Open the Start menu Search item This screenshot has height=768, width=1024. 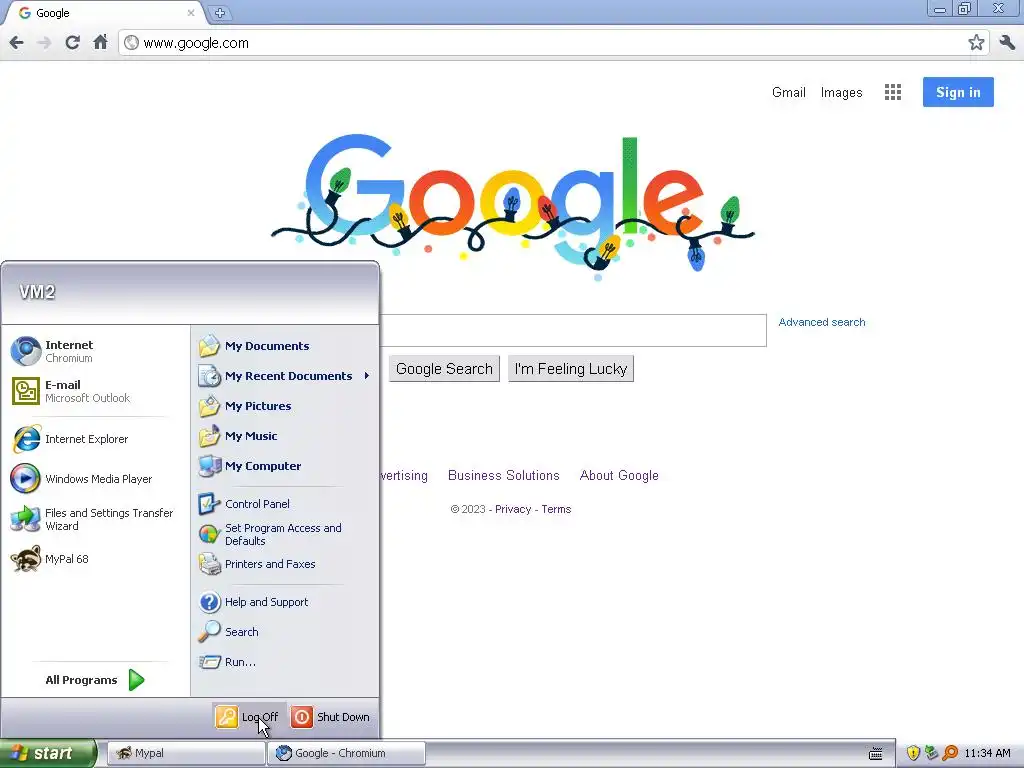pos(285,632)
